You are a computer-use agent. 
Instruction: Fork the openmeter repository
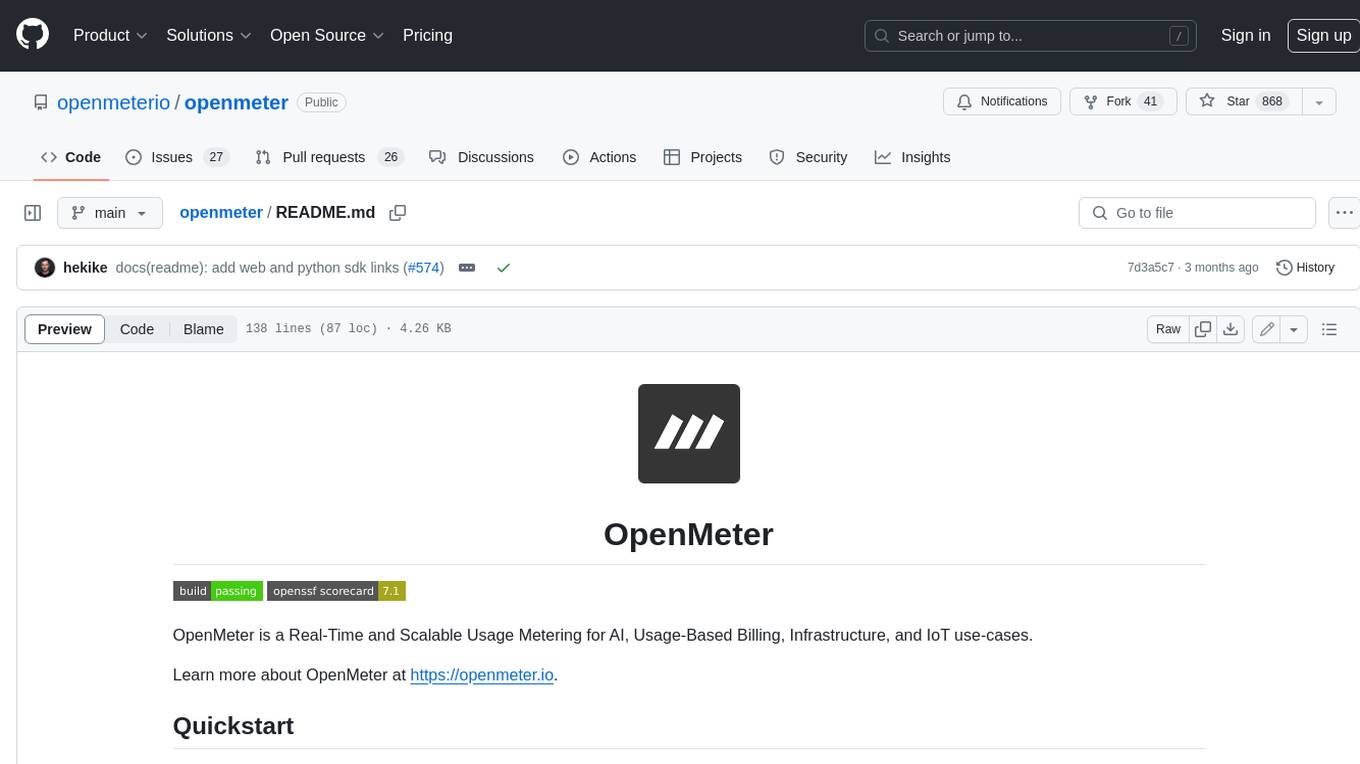pos(1123,102)
